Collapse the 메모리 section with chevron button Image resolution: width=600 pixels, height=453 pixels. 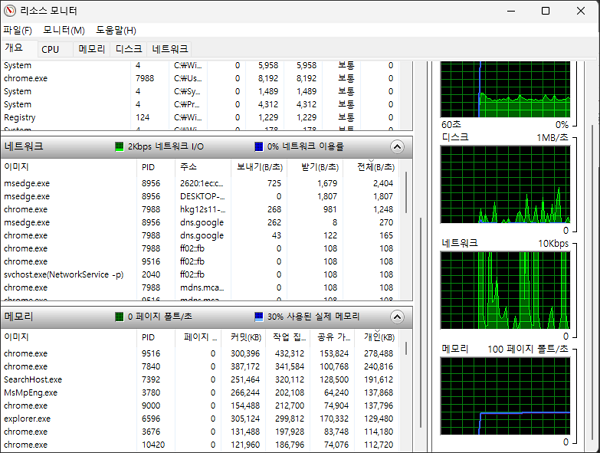tap(397, 317)
